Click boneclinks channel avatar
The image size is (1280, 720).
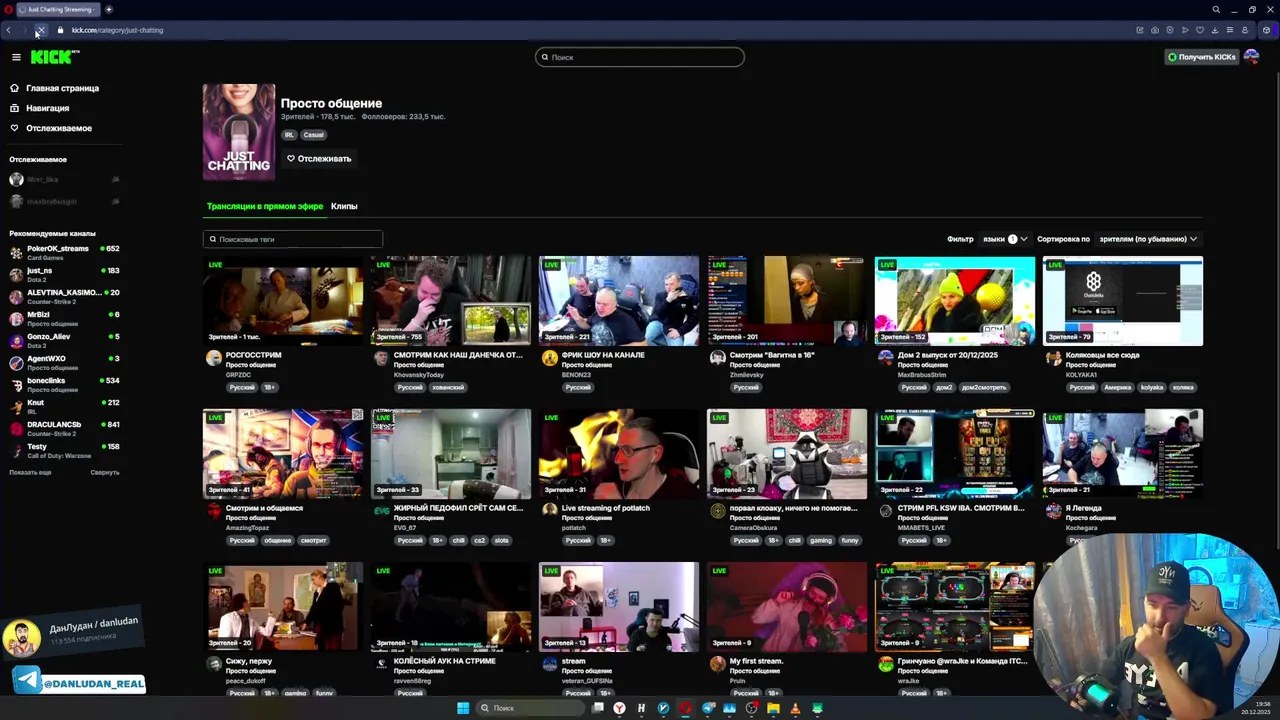pos(16,384)
